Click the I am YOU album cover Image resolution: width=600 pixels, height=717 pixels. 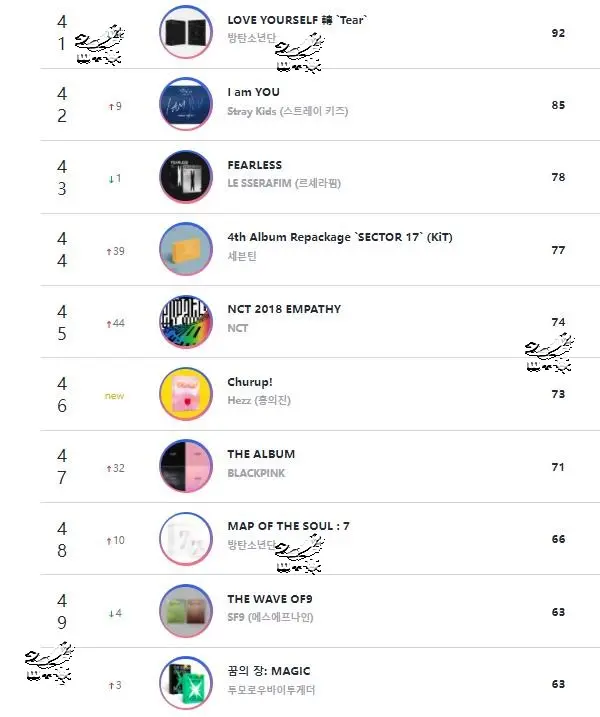[x=186, y=104]
